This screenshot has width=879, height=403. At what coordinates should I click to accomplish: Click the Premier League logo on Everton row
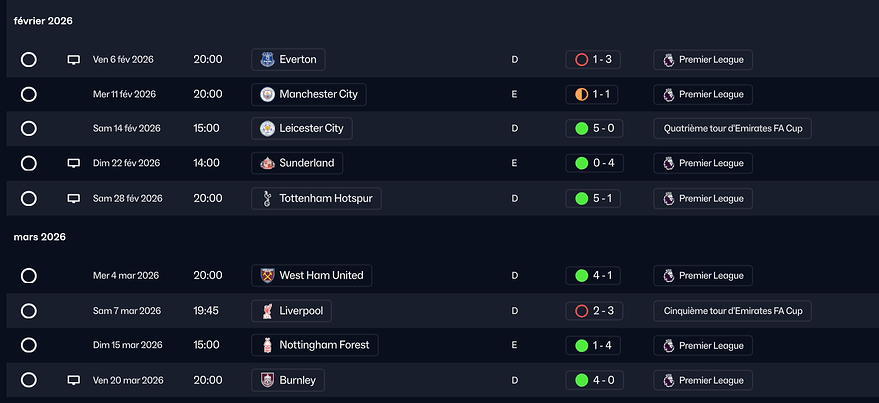[666, 60]
